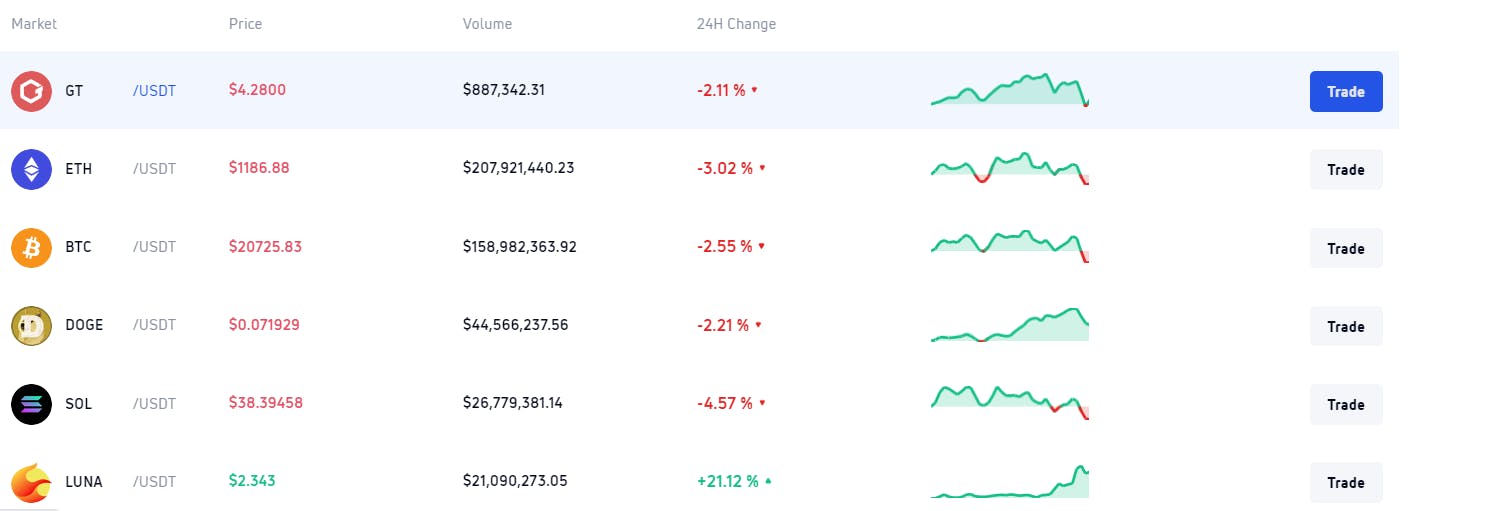This screenshot has width=1485, height=511.
Task: Click the 24H Change column header
Action: click(x=736, y=24)
